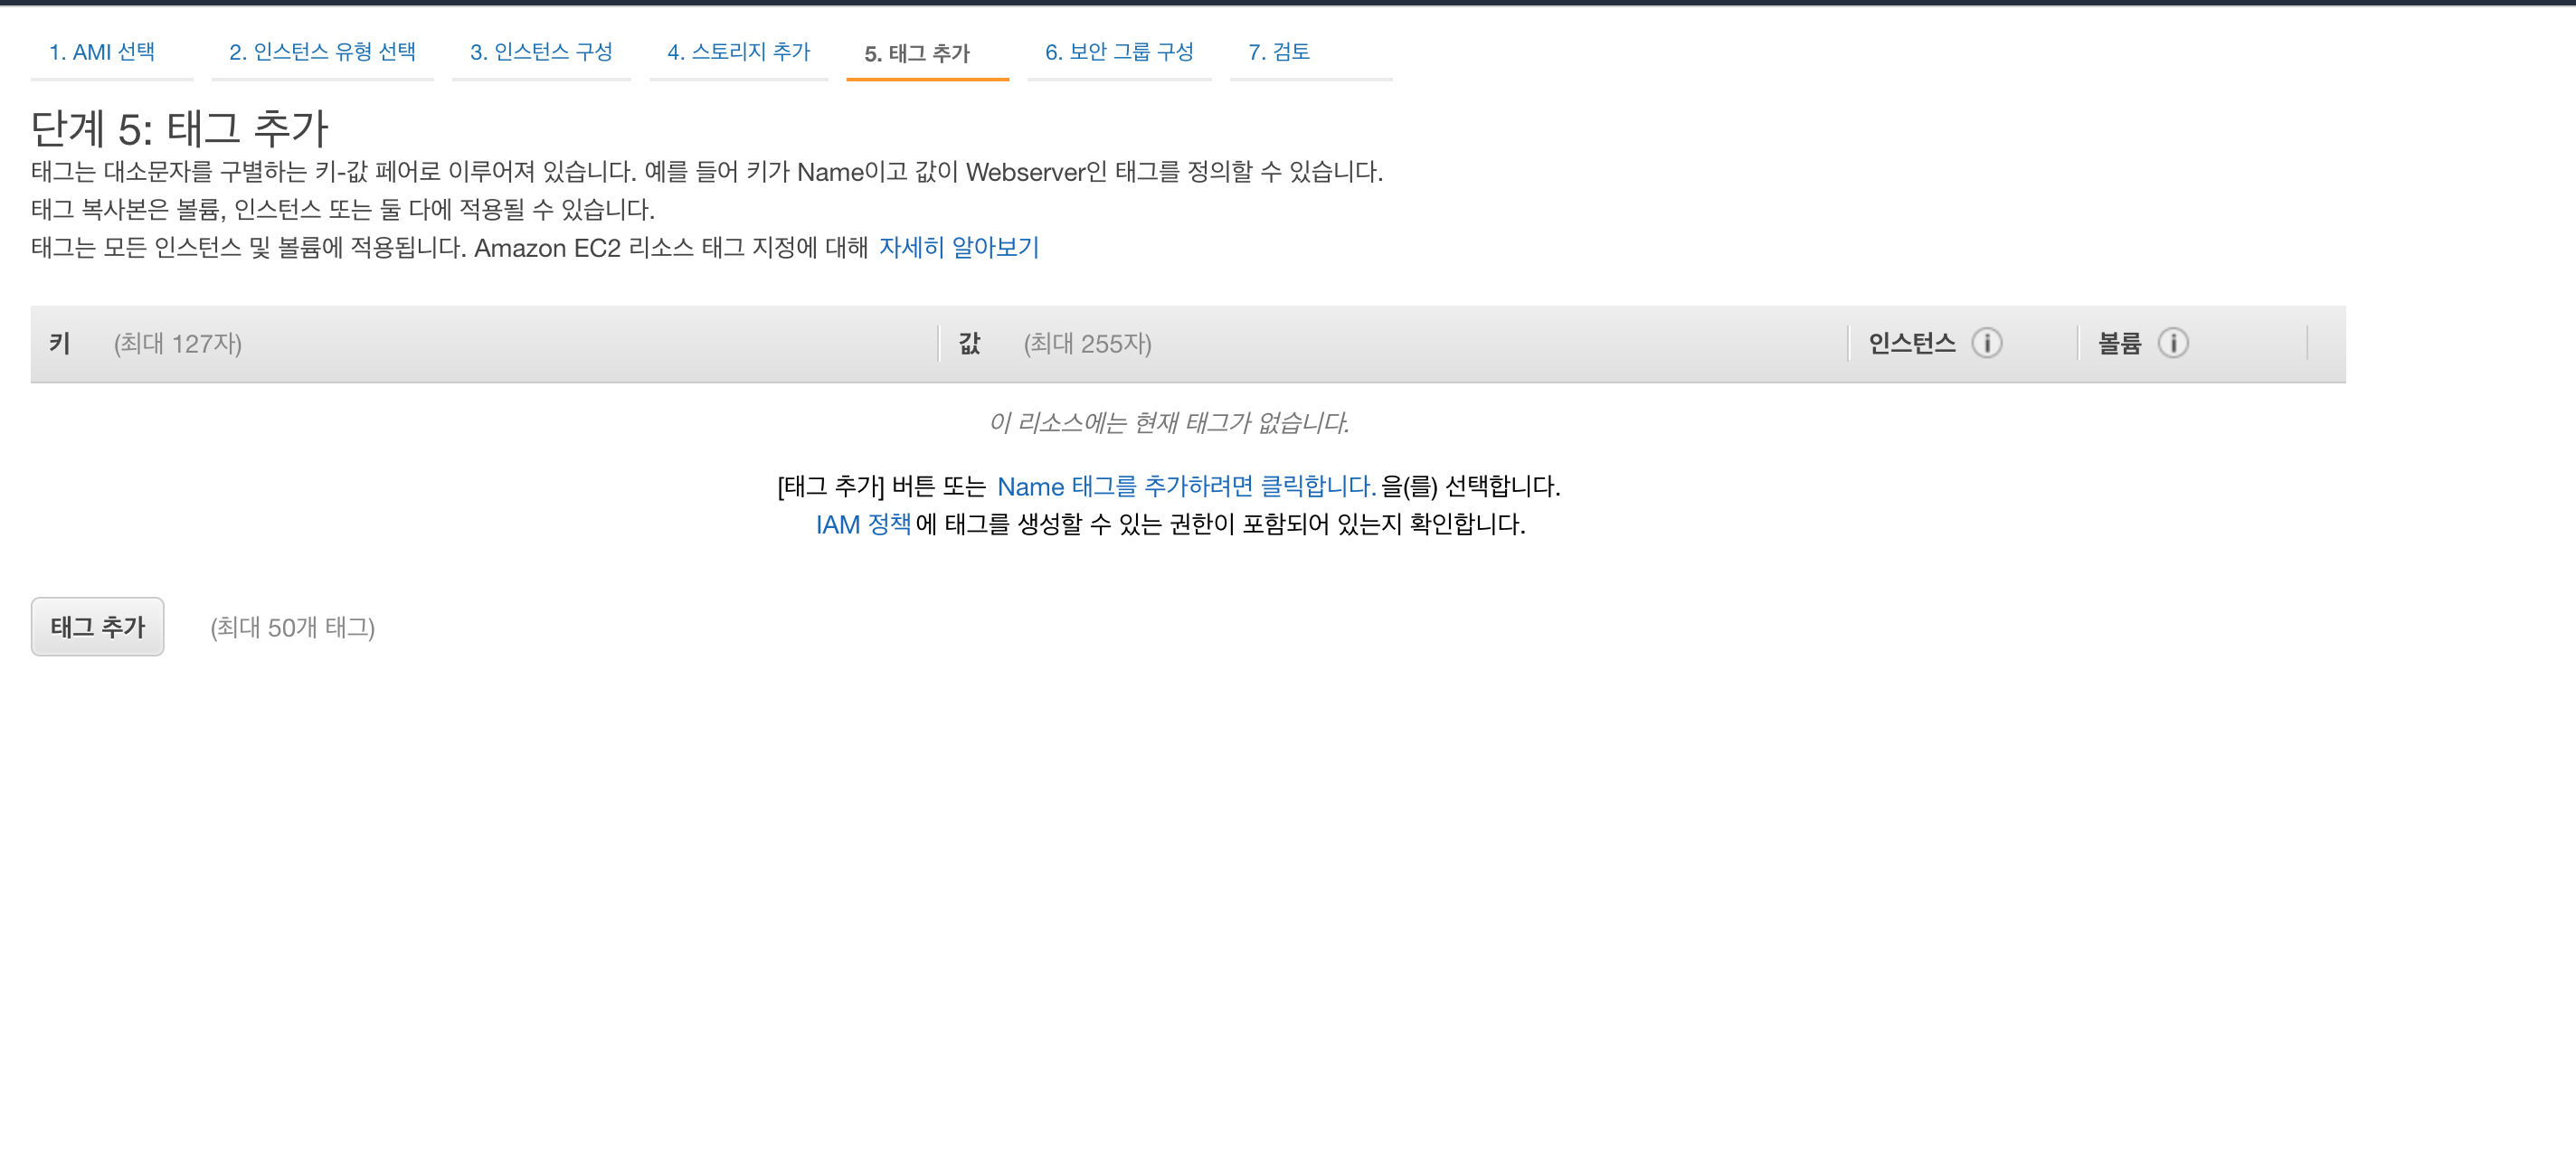2576x1152 pixels.
Task: Click the 볼륨 column header label
Action: (2118, 343)
